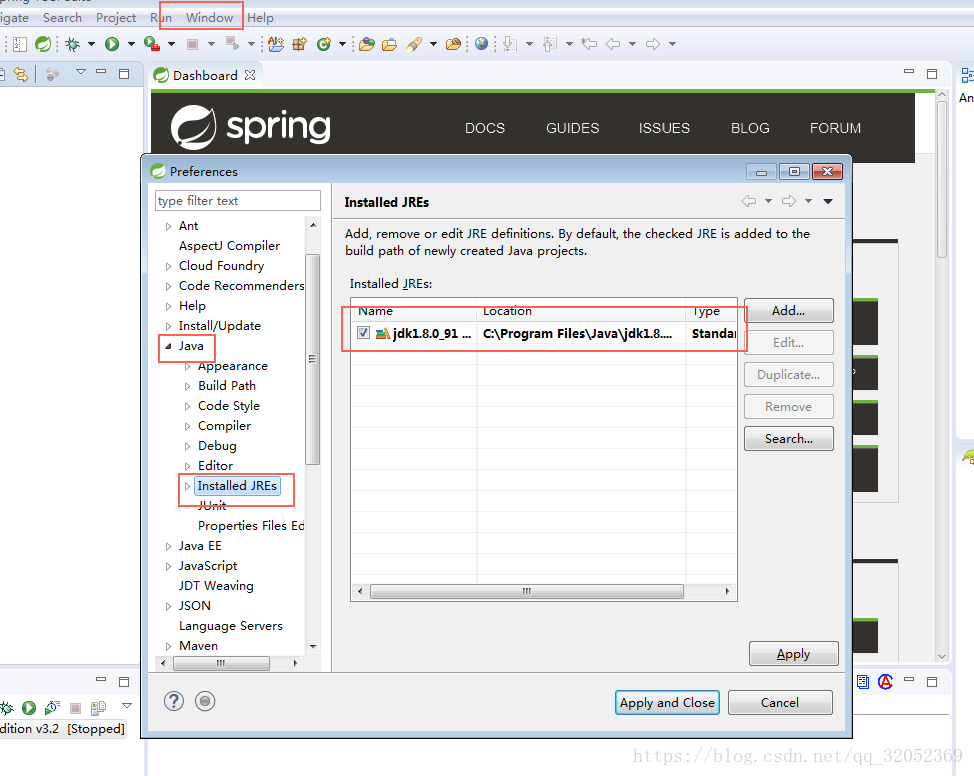Viewport: 974px width, 776px height.
Task: Select the Language Servers tree item
Action: coord(230,626)
